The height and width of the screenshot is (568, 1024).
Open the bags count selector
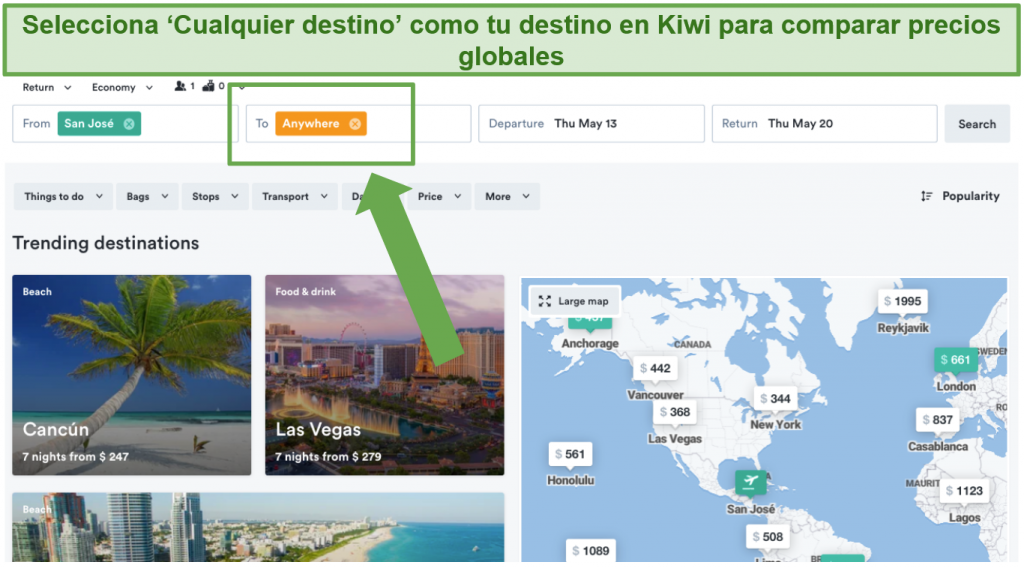(214, 86)
